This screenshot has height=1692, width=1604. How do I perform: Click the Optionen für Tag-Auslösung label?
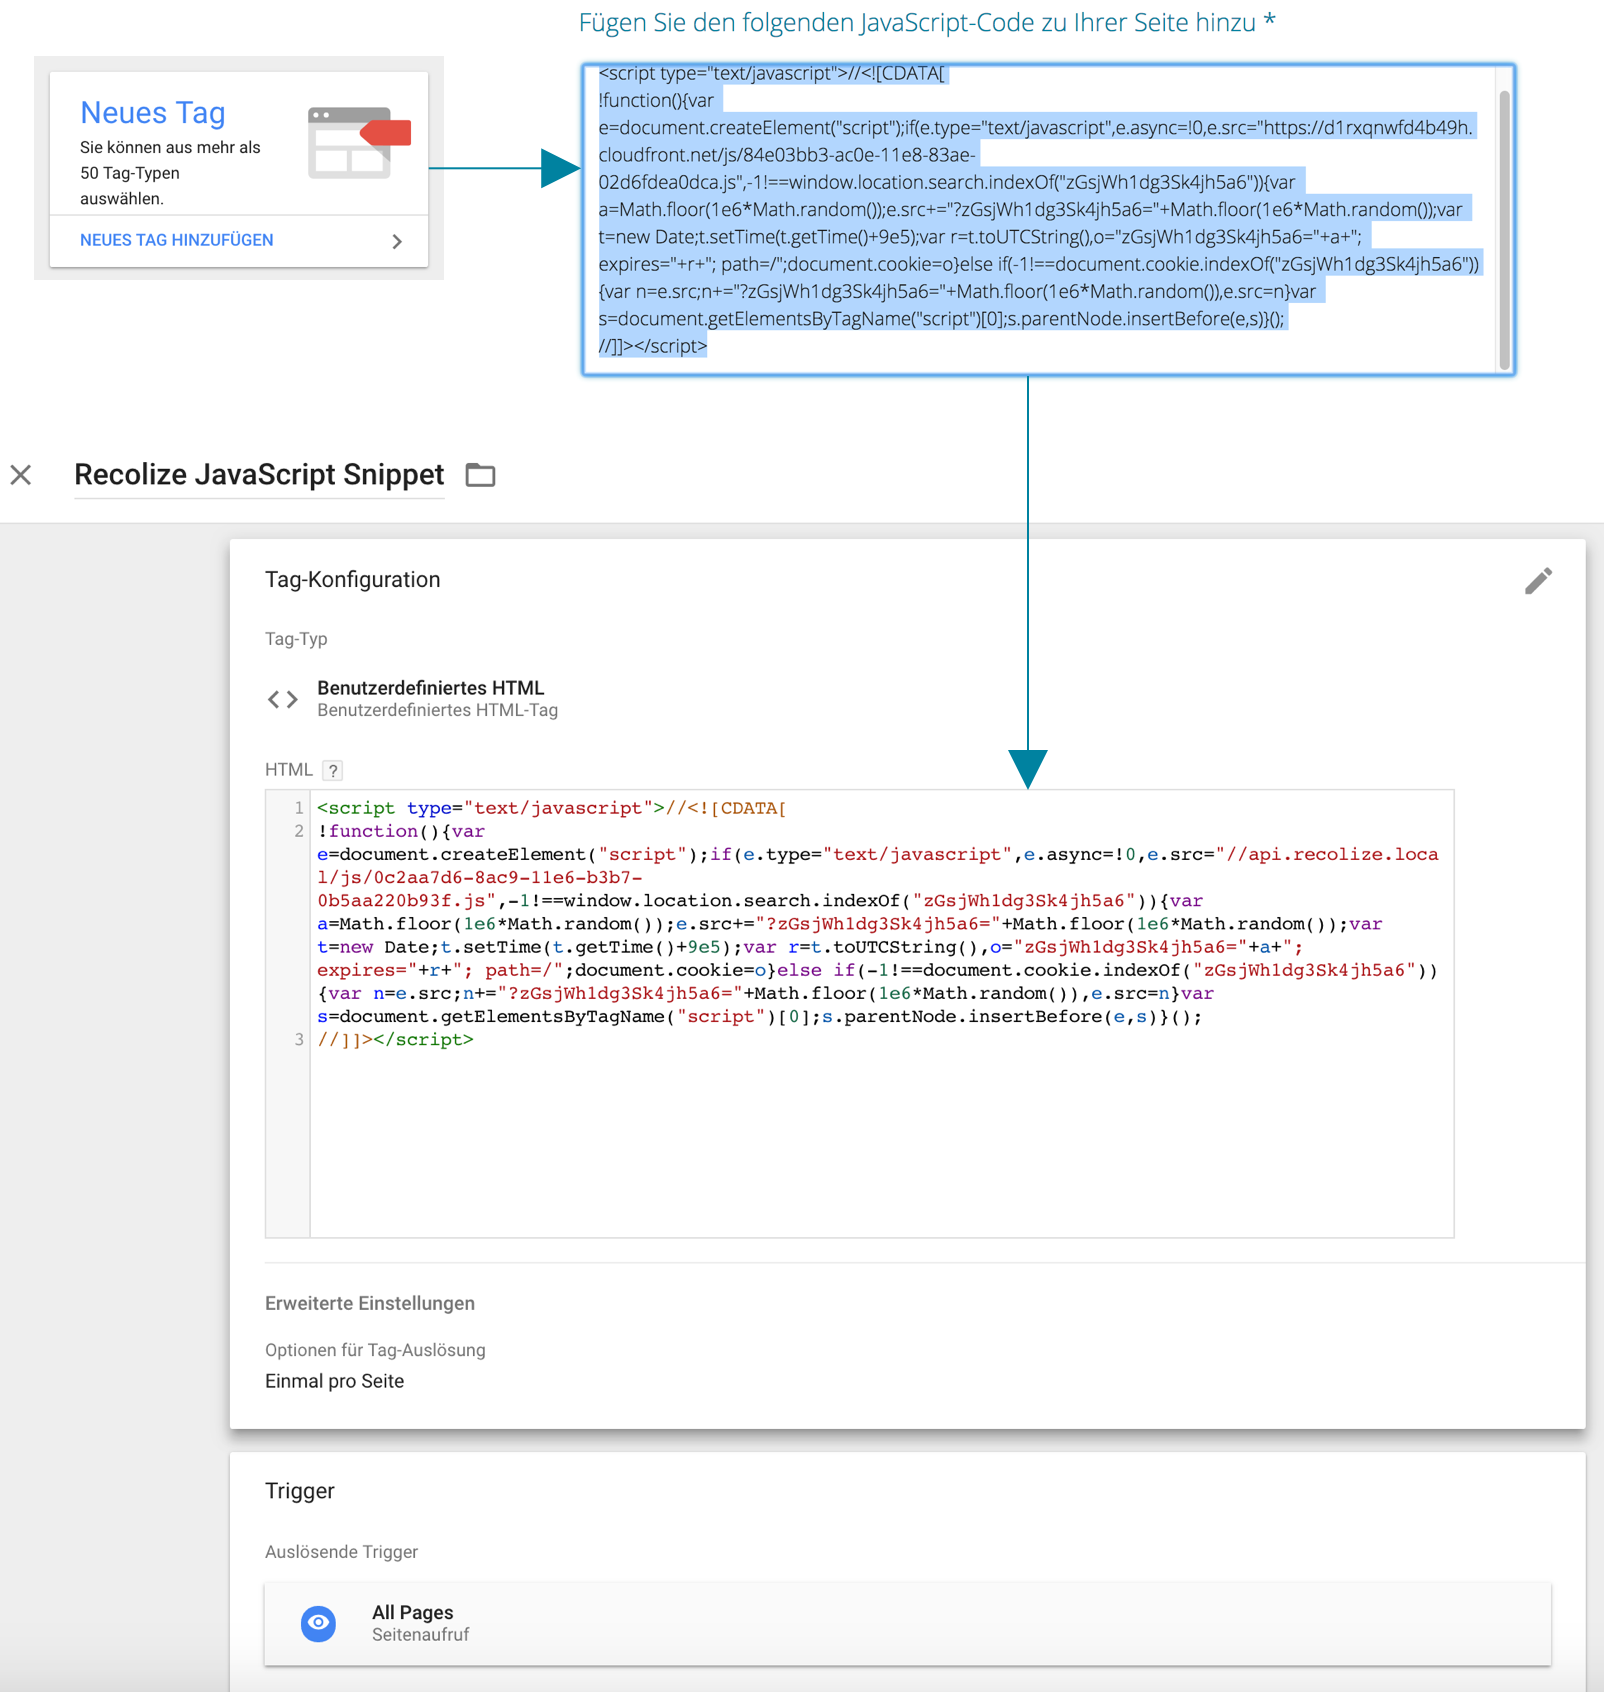(x=375, y=1350)
